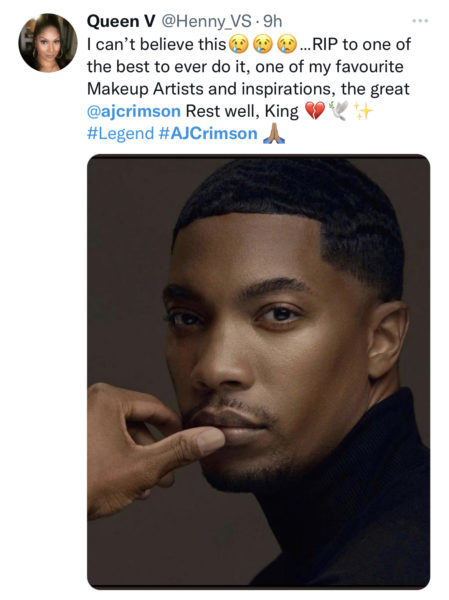Browse the #AJCrimson hashtag
The height and width of the screenshot is (600, 449).
[x=208, y=134]
